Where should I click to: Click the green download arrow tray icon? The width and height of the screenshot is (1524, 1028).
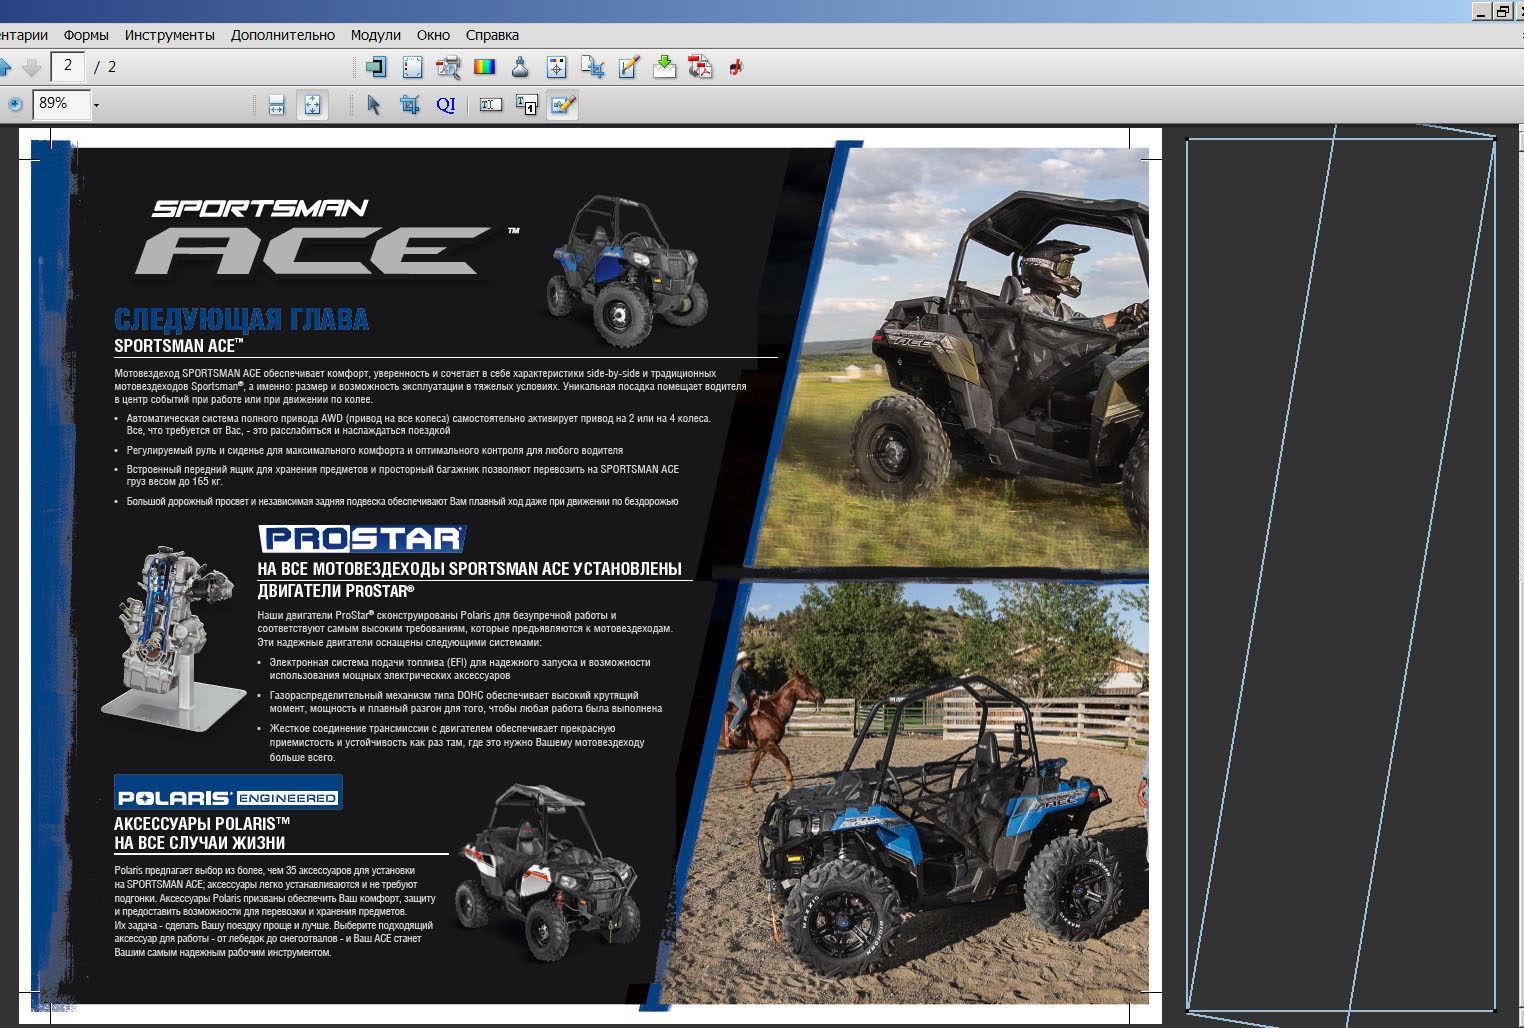664,67
